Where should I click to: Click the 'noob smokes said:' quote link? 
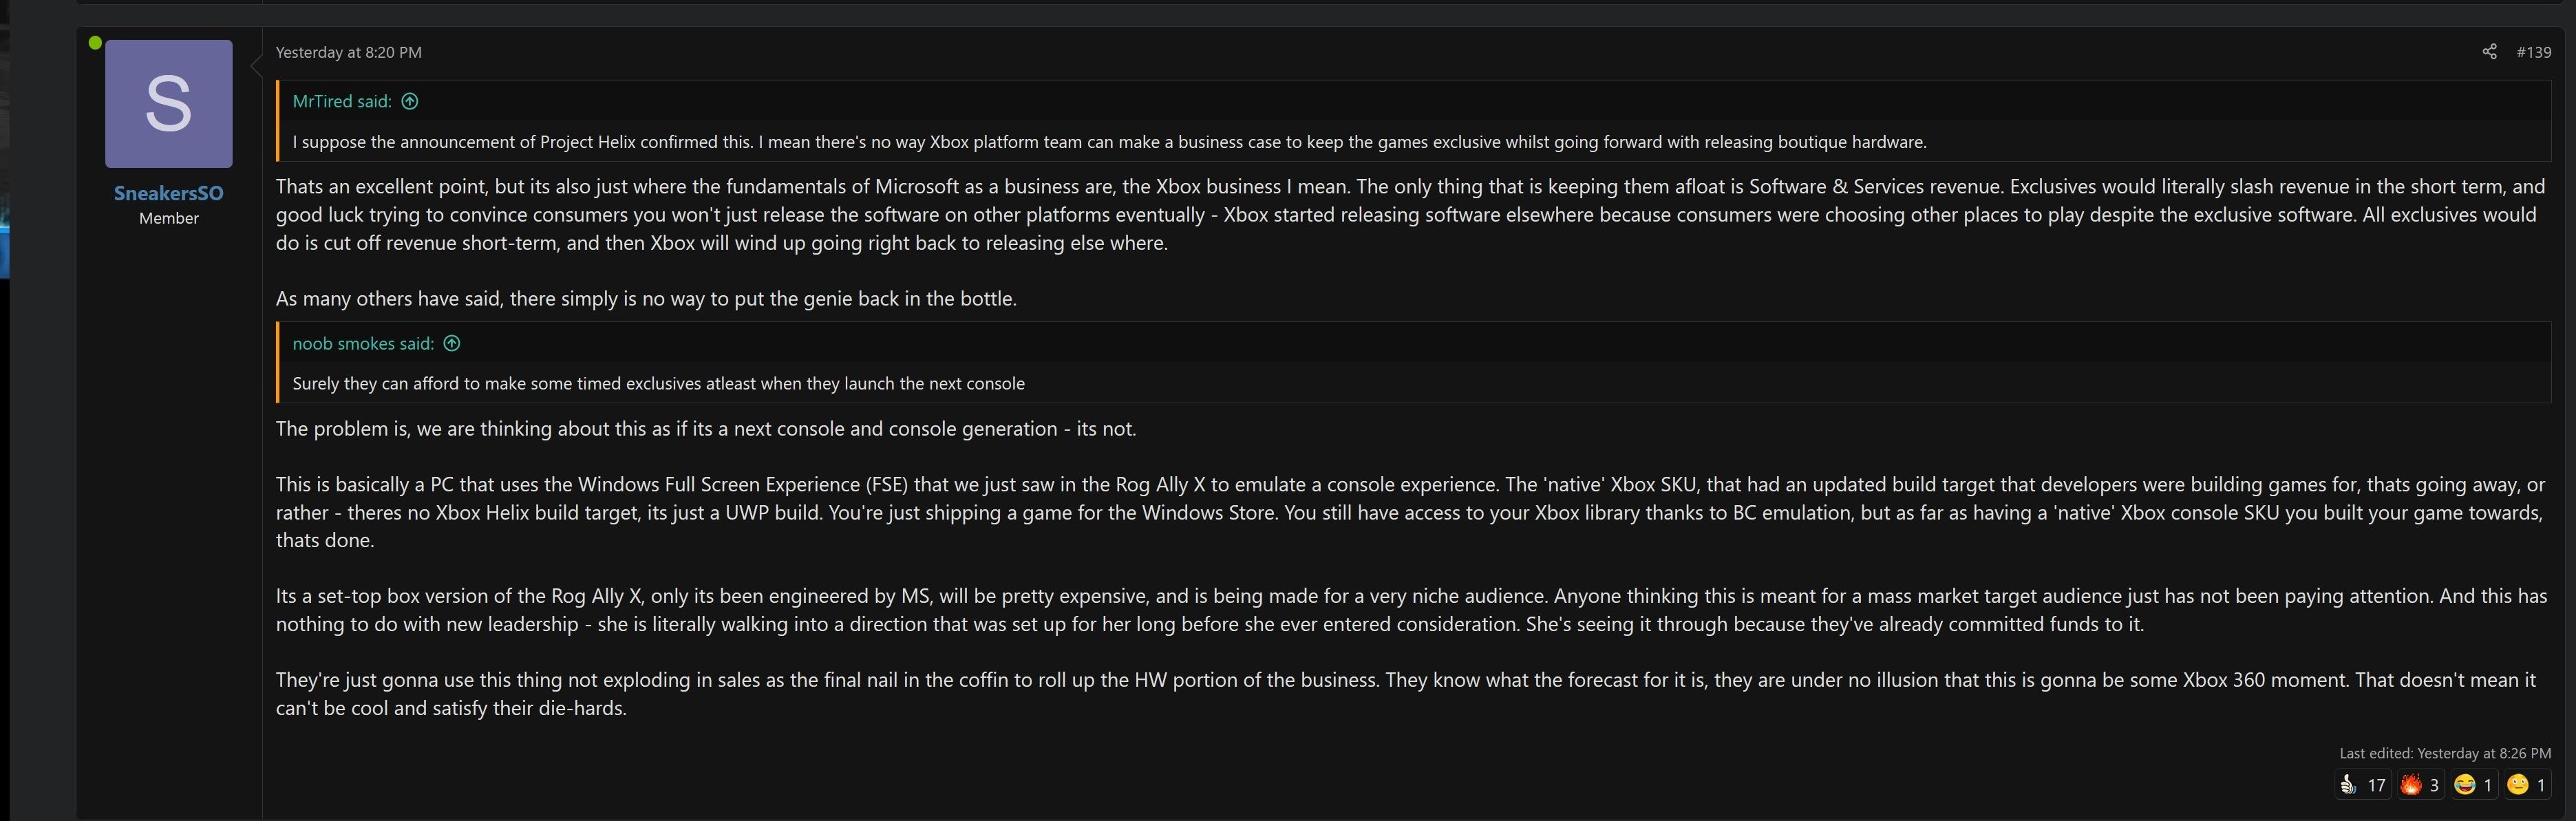pos(363,343)
